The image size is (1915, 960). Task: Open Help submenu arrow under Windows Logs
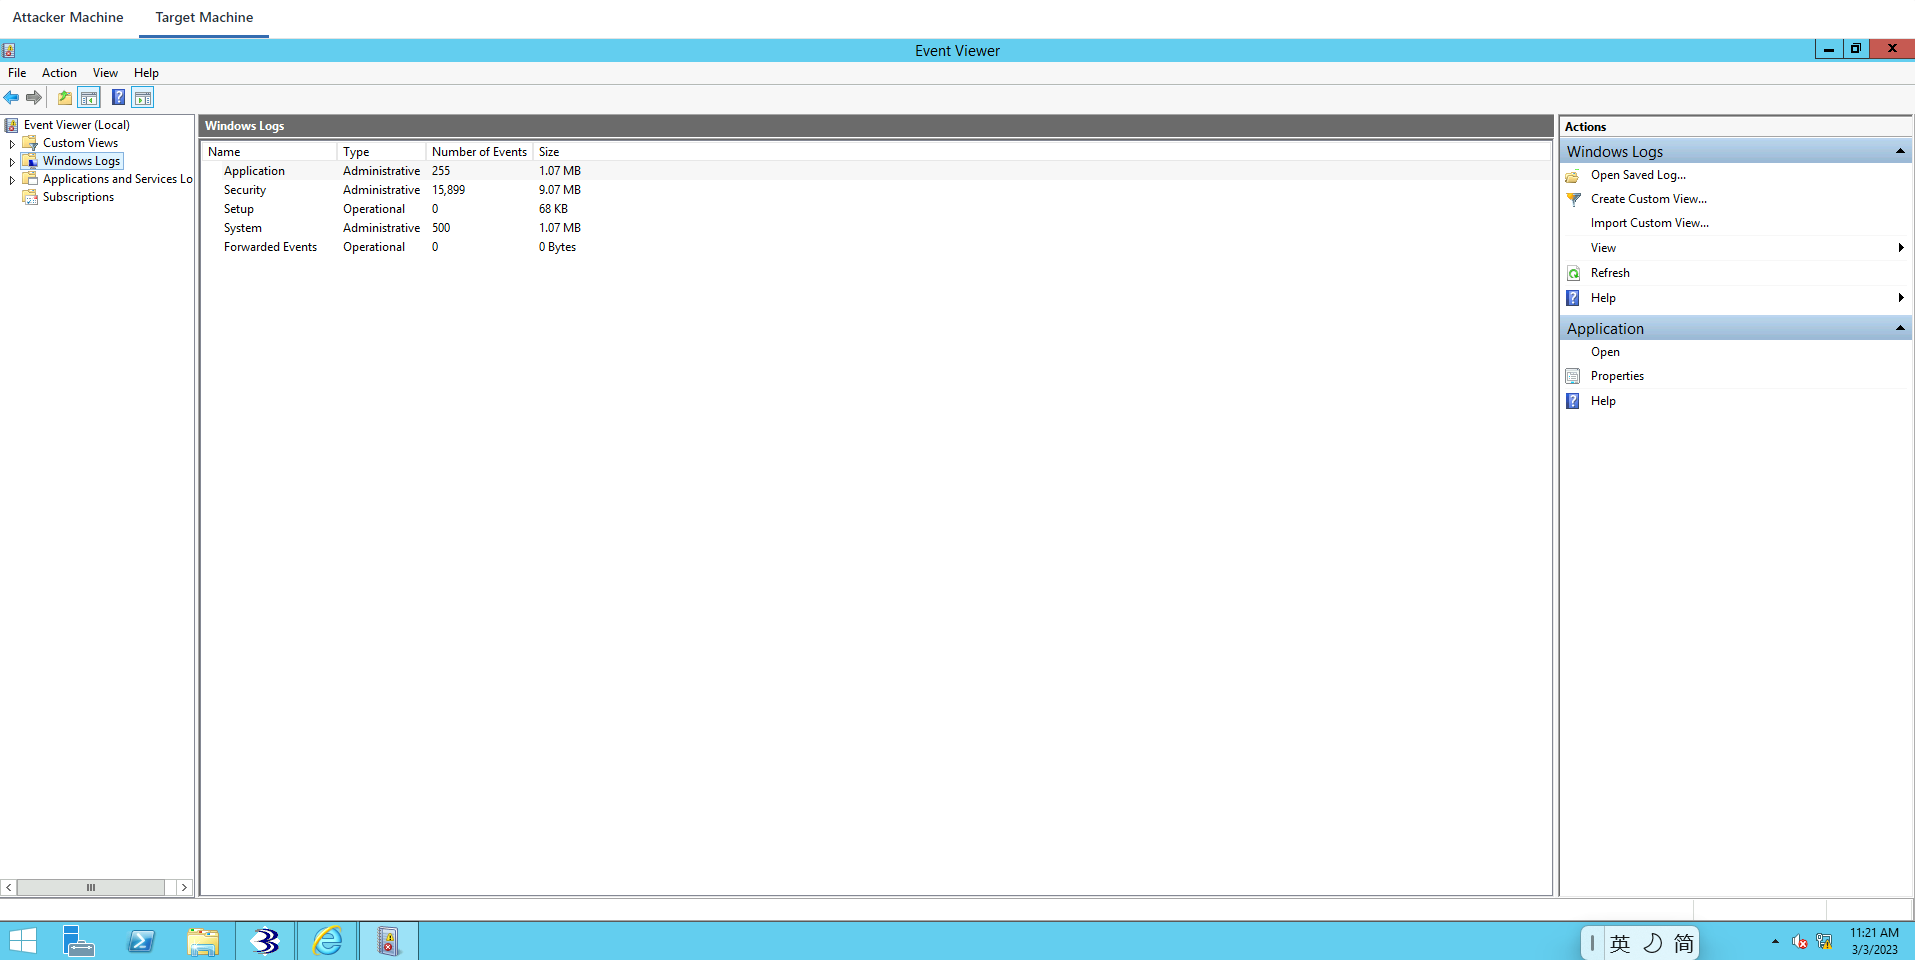point(1900,298)
